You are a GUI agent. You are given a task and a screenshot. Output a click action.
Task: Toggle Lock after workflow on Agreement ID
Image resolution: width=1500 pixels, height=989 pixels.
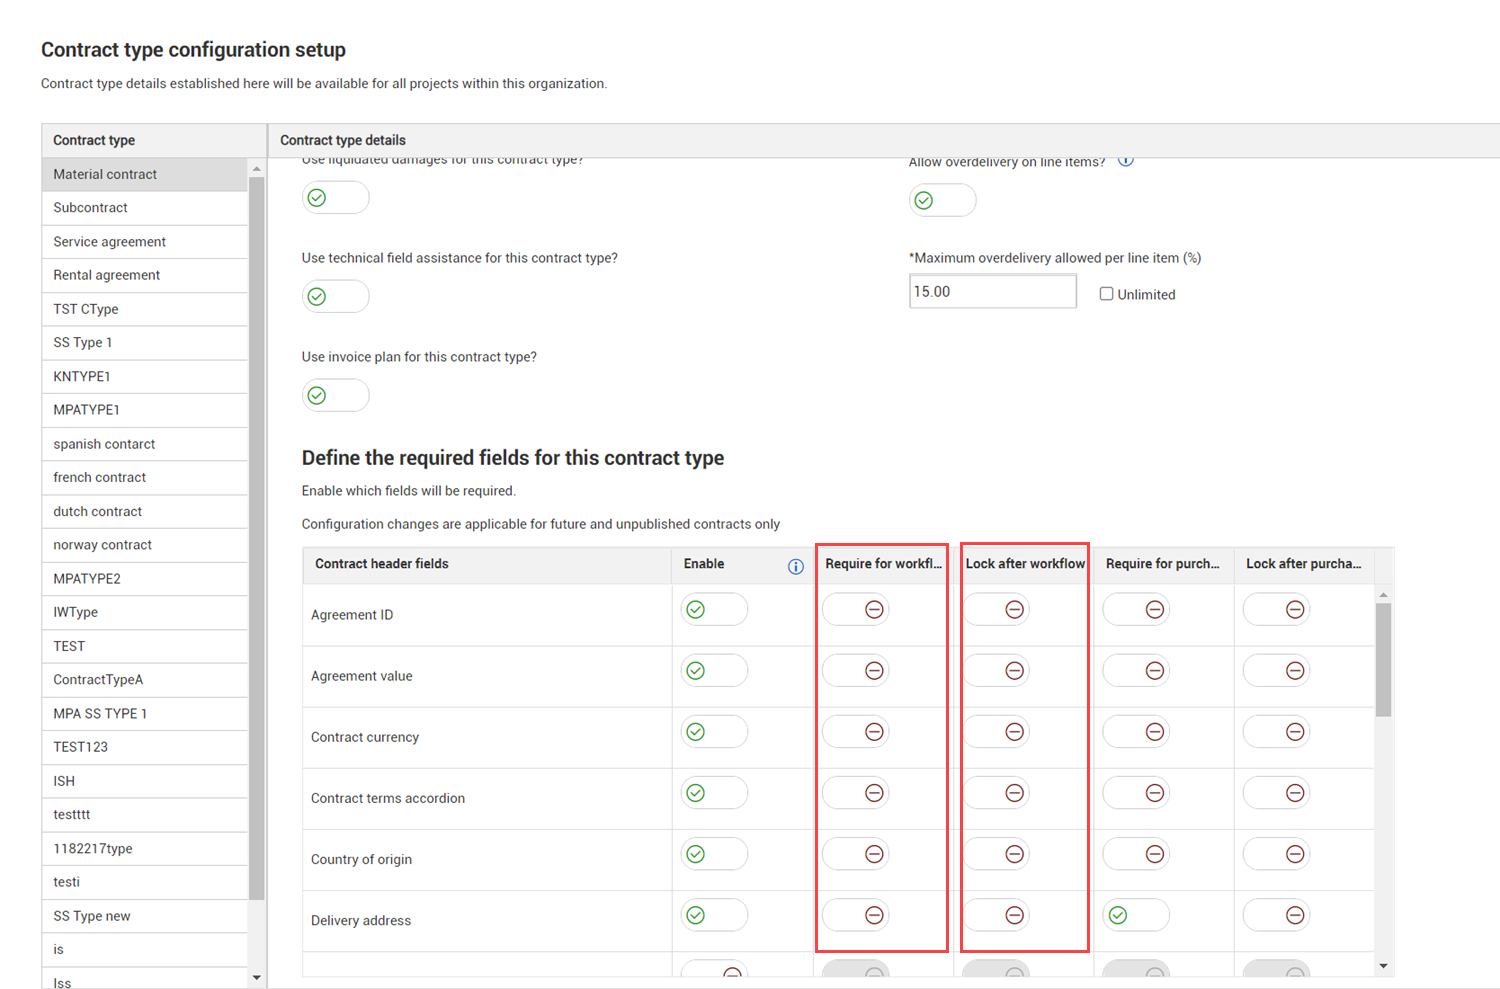[996, 609]
